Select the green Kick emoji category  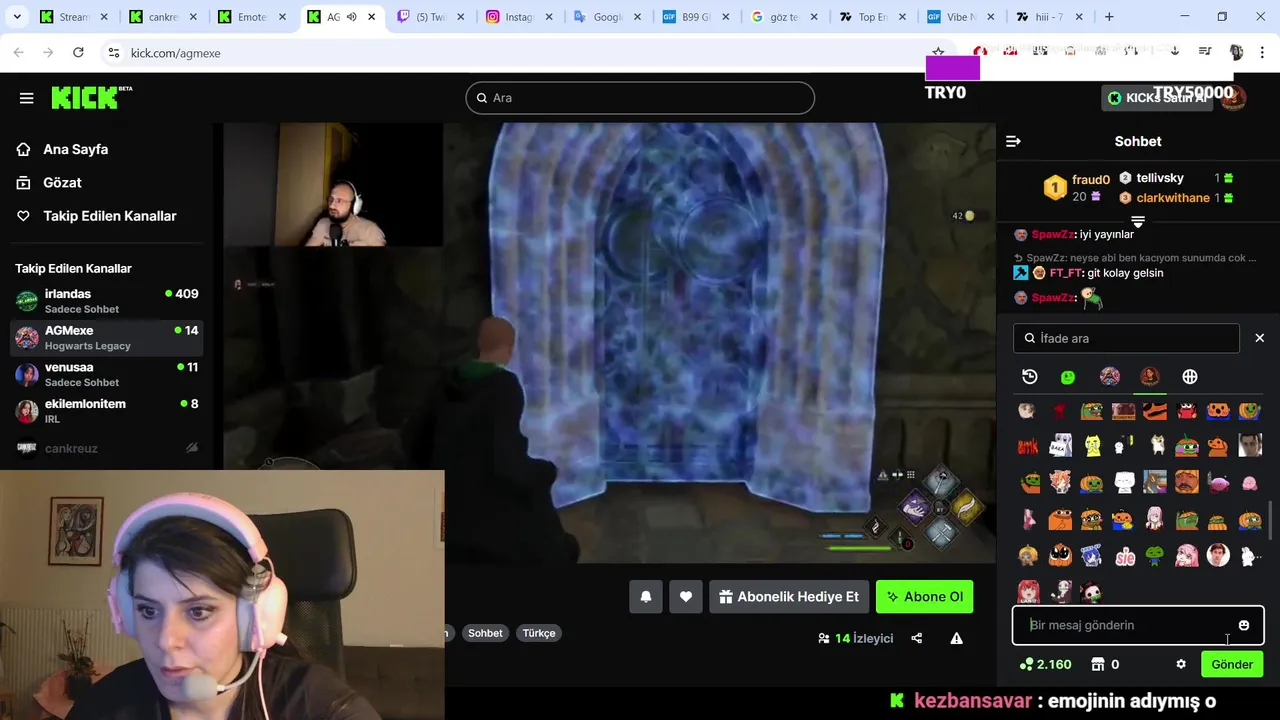pos(1068,377)
